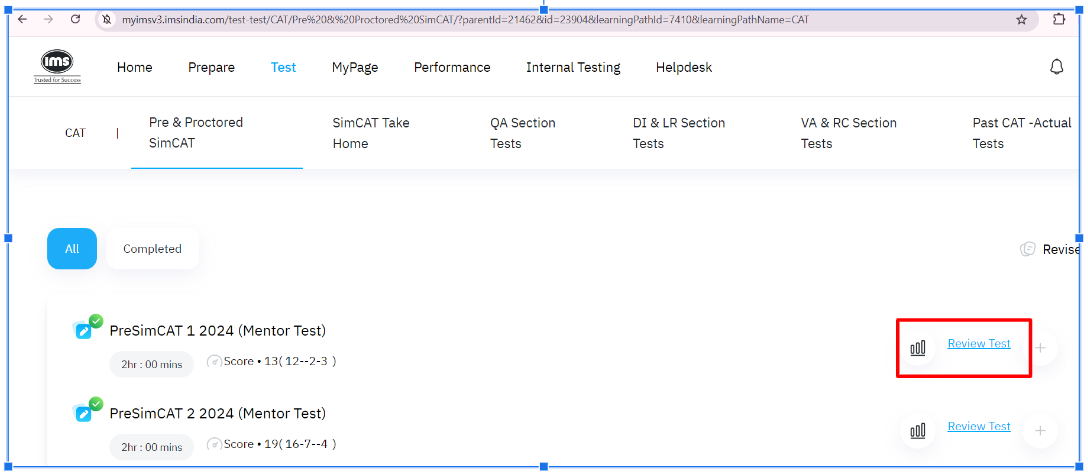Click the score gauge icon for PreSimCAT 2
Screen dimensions: 1088x476
tap(214, 444)
